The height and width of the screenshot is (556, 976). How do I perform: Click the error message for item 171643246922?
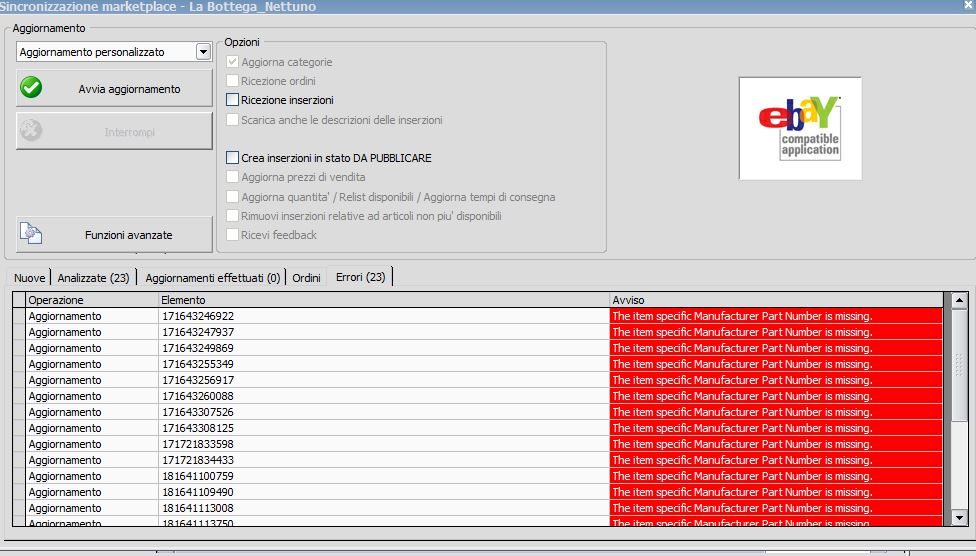pos(776,316)
